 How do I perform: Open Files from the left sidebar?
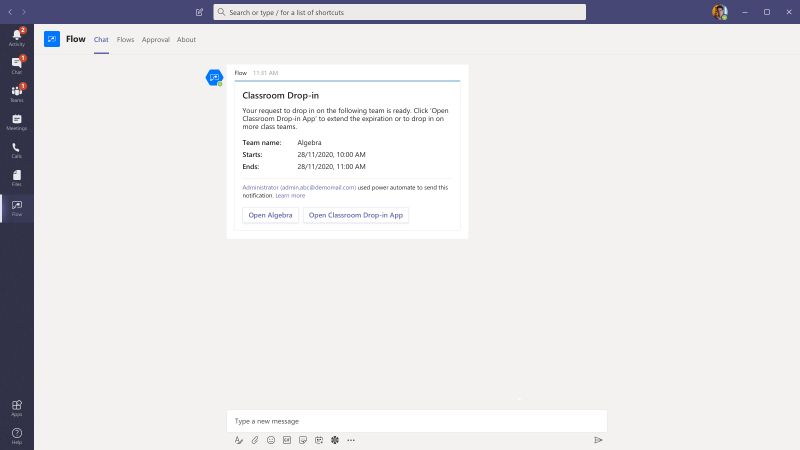tap(17, 178)
